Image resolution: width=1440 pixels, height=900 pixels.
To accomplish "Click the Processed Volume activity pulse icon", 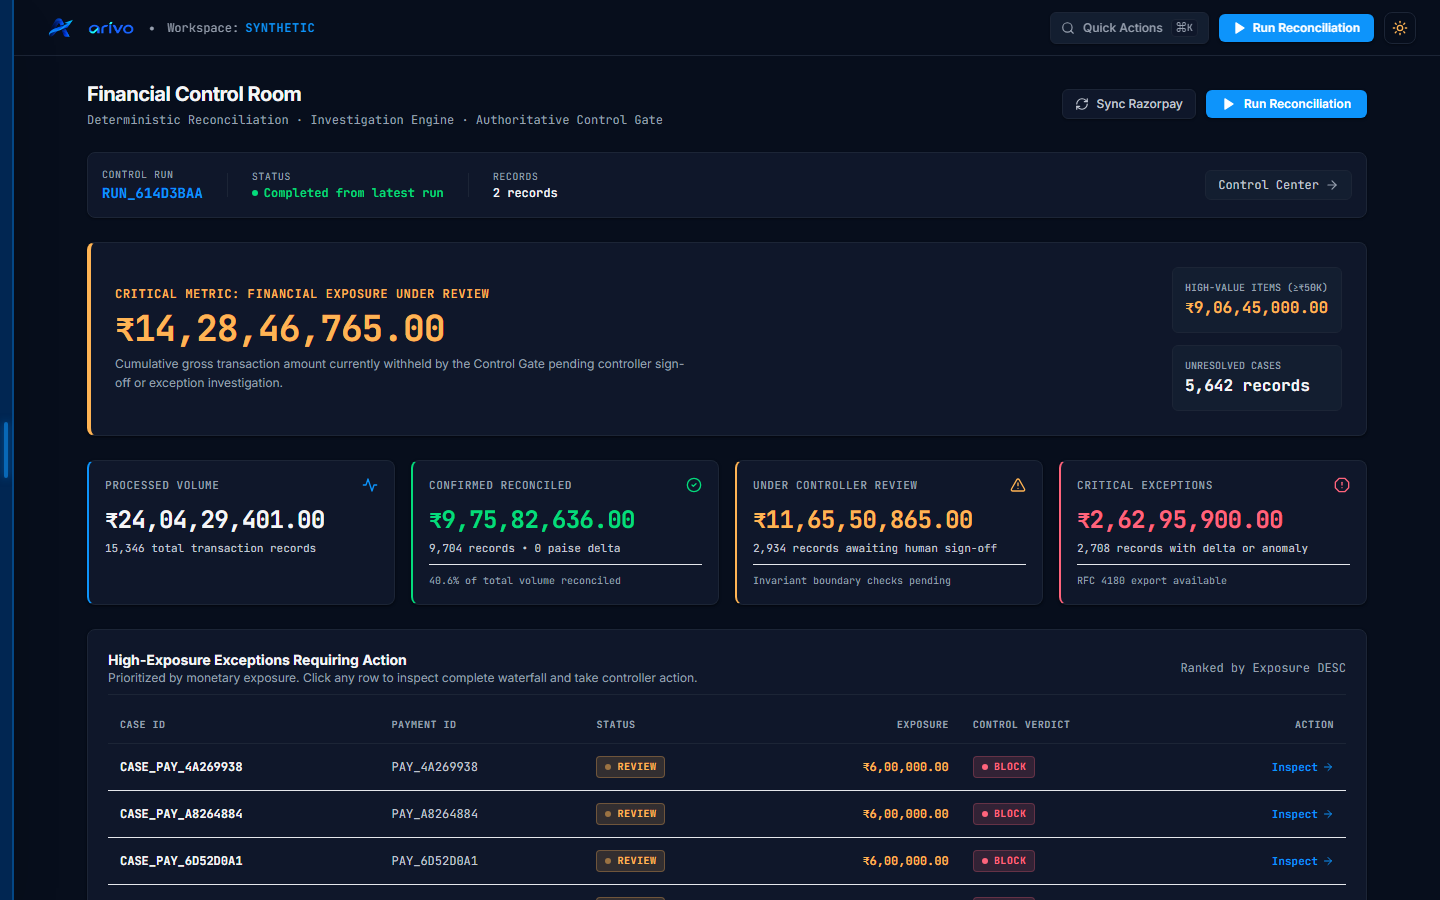I will tap(370, 485).
